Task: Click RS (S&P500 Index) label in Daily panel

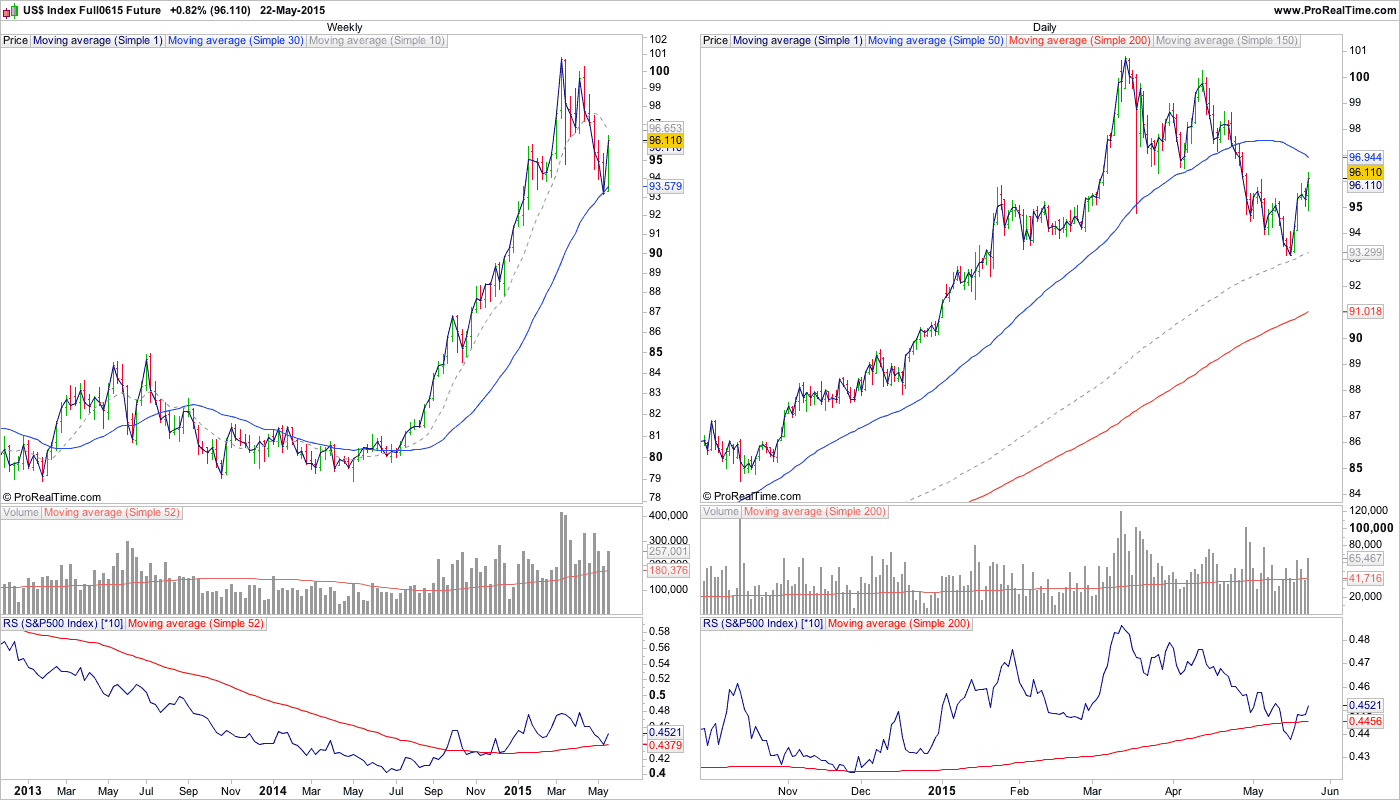Action: point(763,623)
